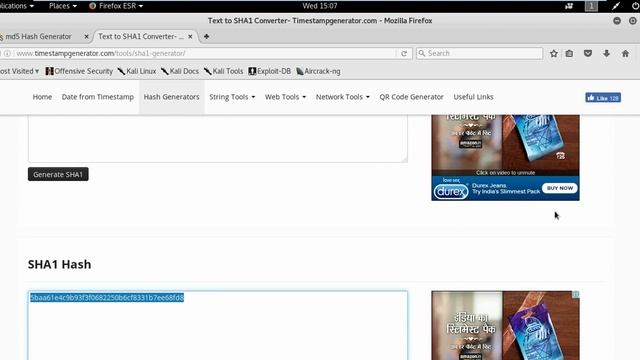Expand the Network Tools dropdown
Viewport: 640px width, 360px height.
pos(342,97)
